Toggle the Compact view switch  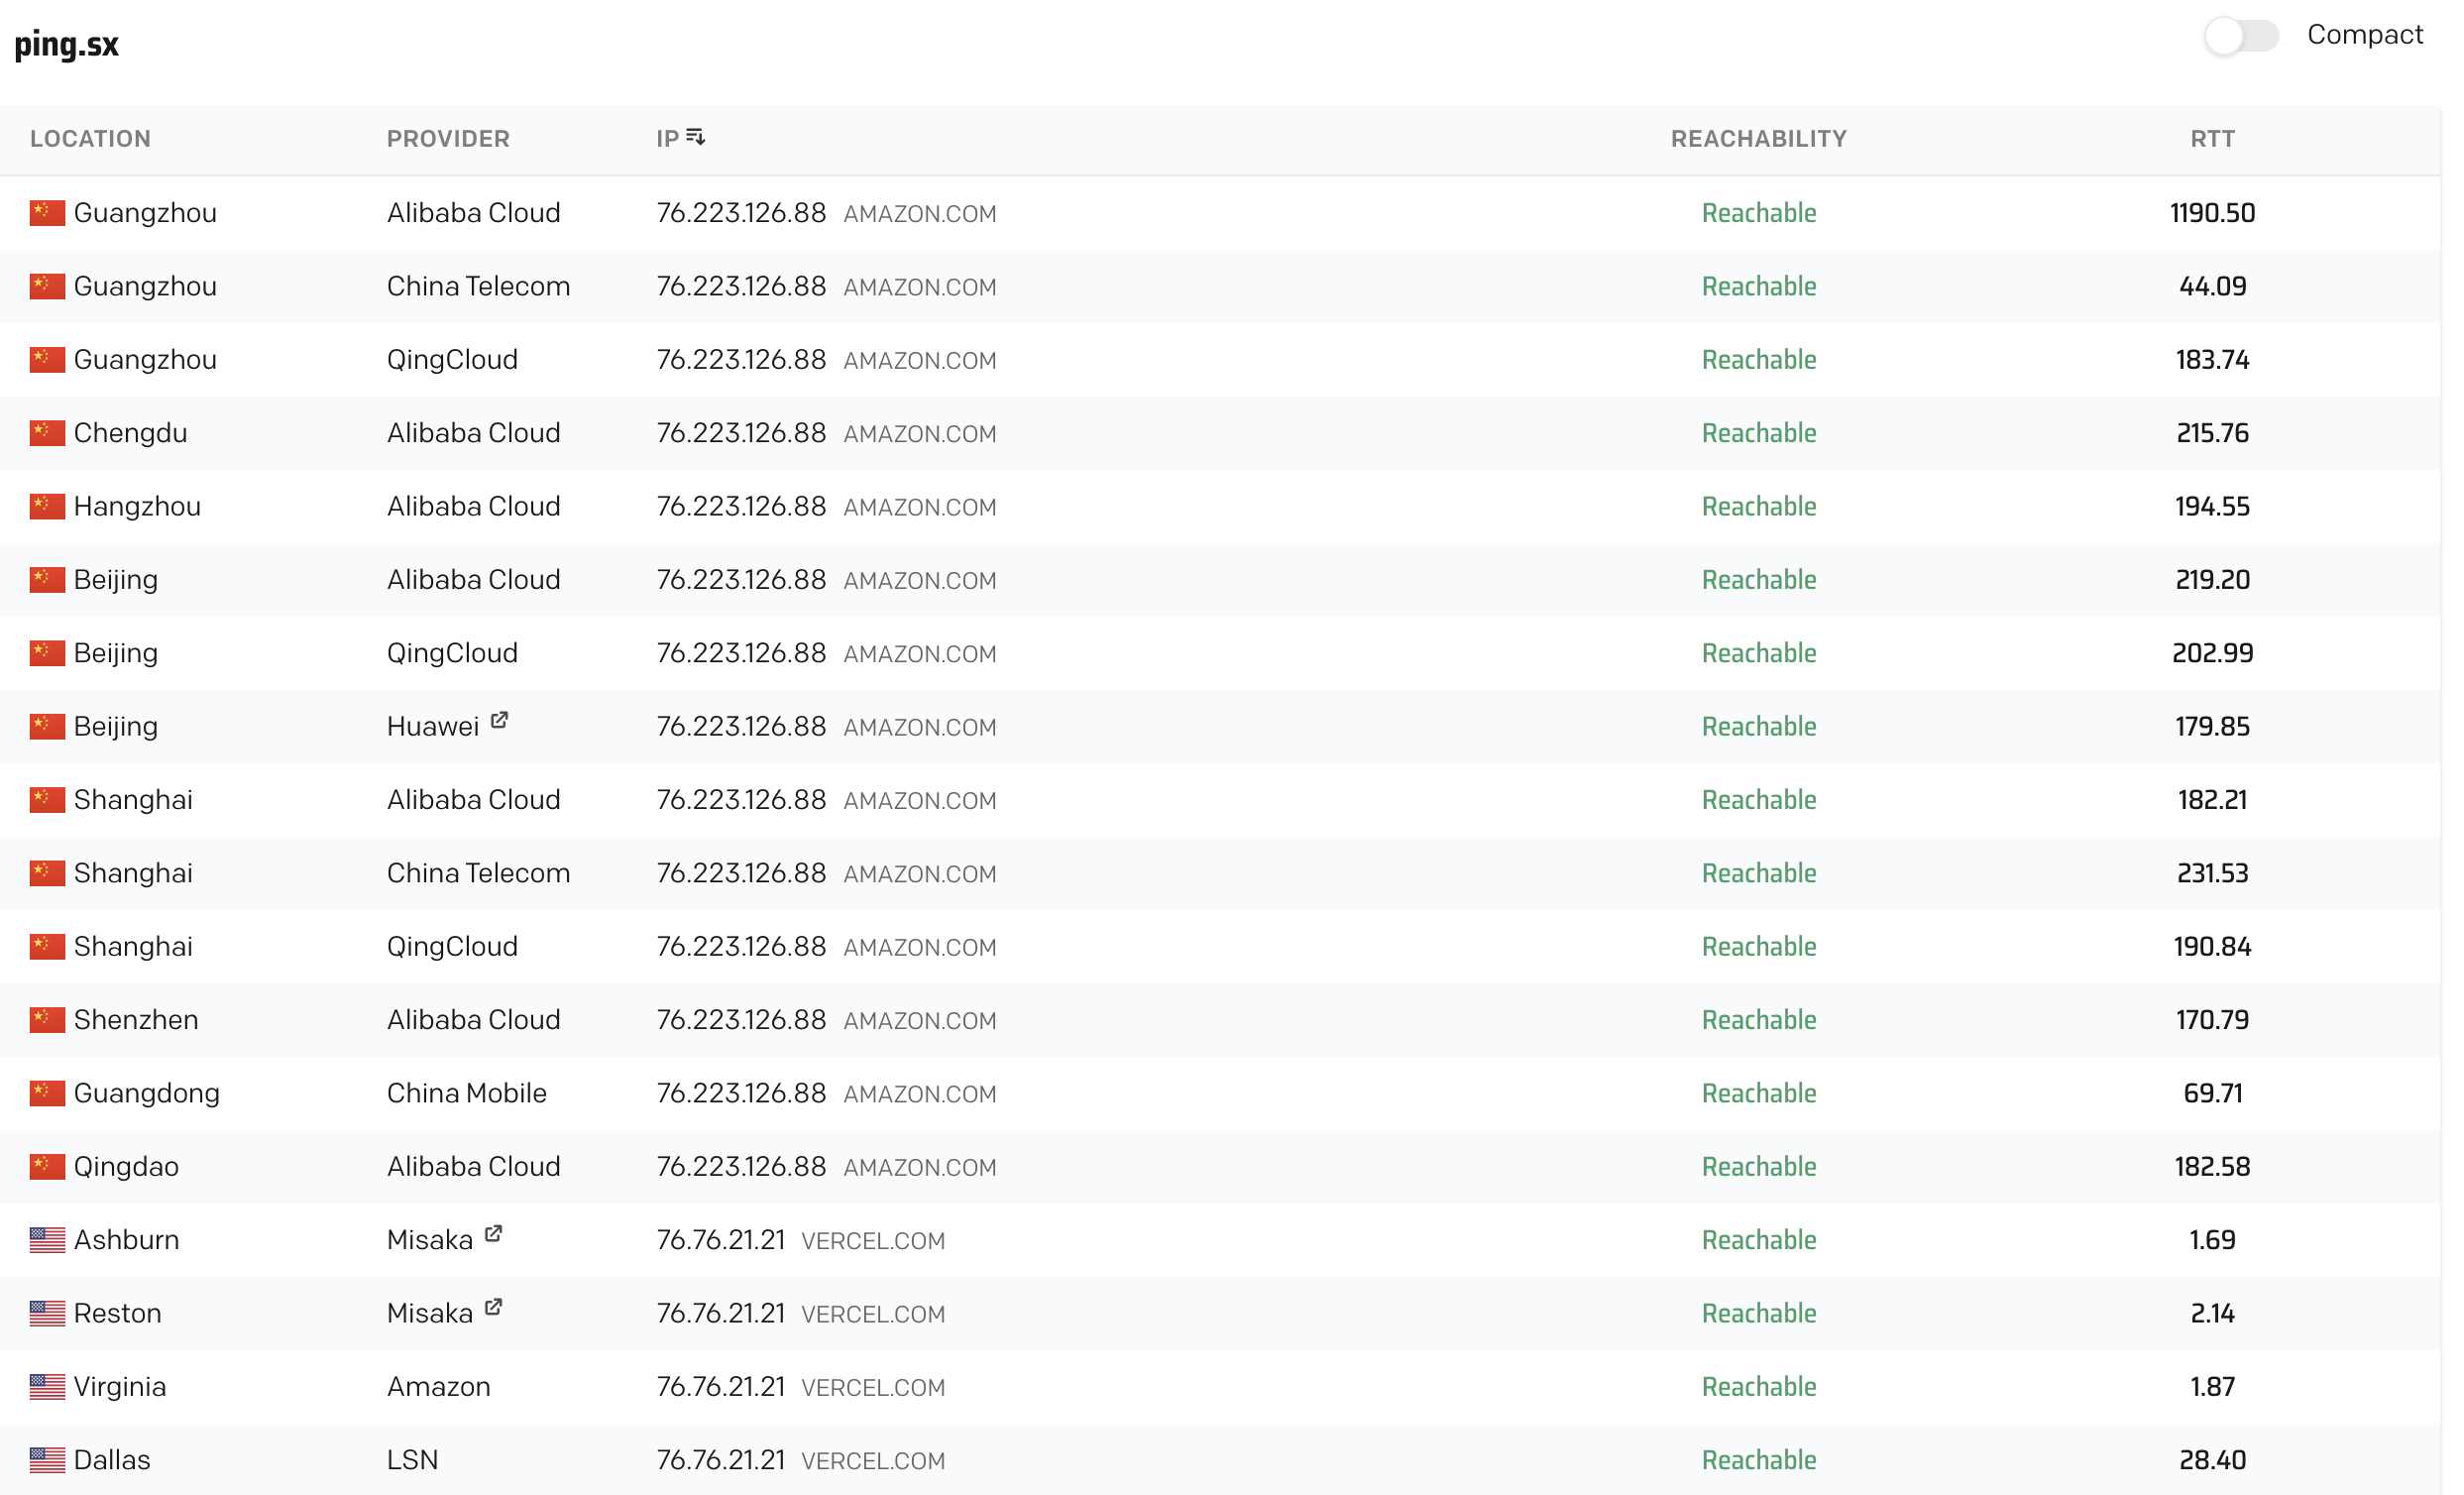pos(2241,36)
